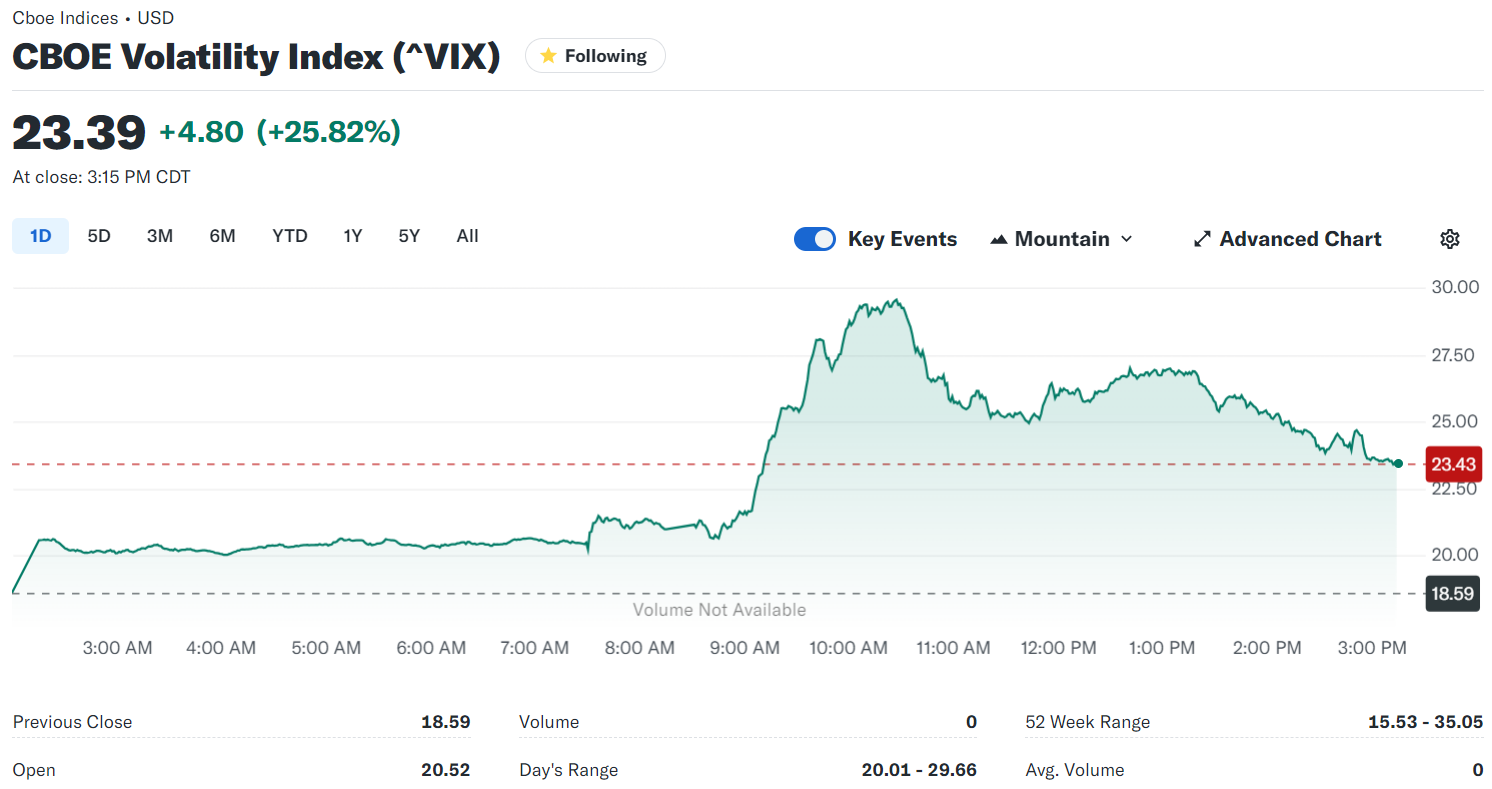Click the 52 Week Range value 15.53 - 35.05
Image resolution: width=1492 pixels, height=789 pixels.
click(1425, 722)
